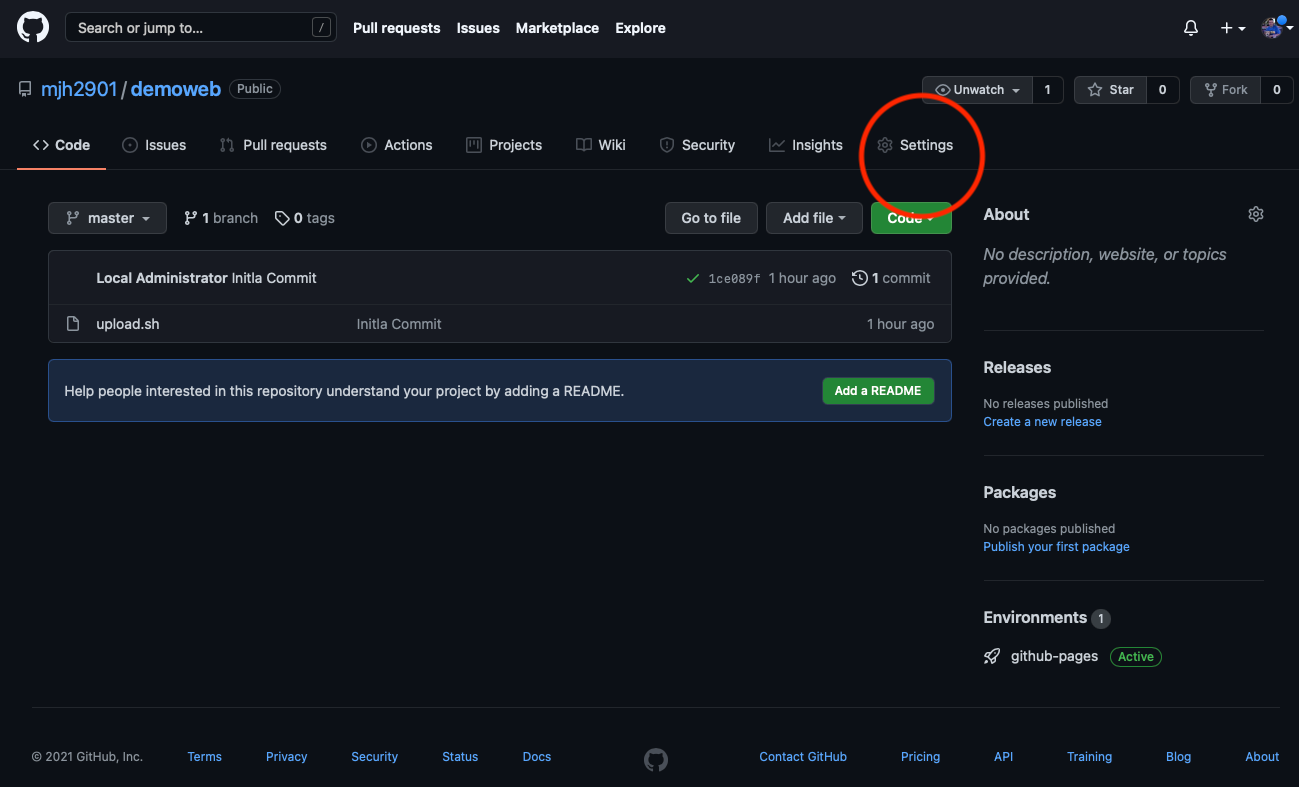The height and width of the screenshot is (787, 1299).
Task: Switch to the Issues repository tab
Action: coord(154,145)
